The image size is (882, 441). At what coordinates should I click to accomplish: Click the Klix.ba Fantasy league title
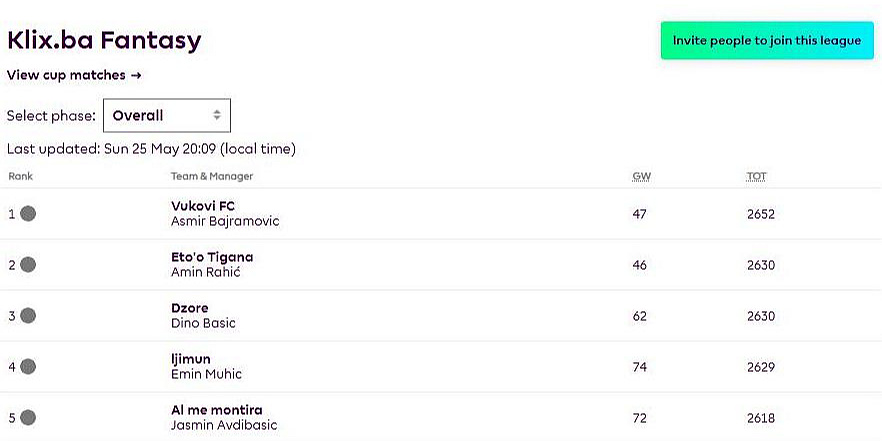pyautogui.click(x=104, y=40)
